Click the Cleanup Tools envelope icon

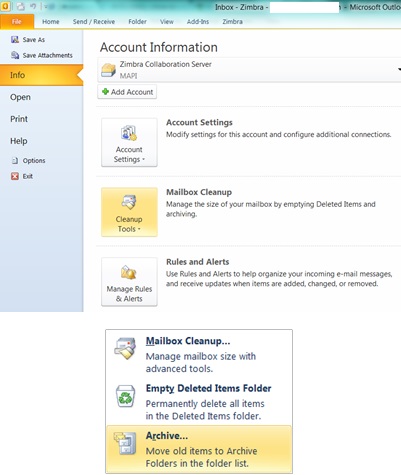[129, 202]
